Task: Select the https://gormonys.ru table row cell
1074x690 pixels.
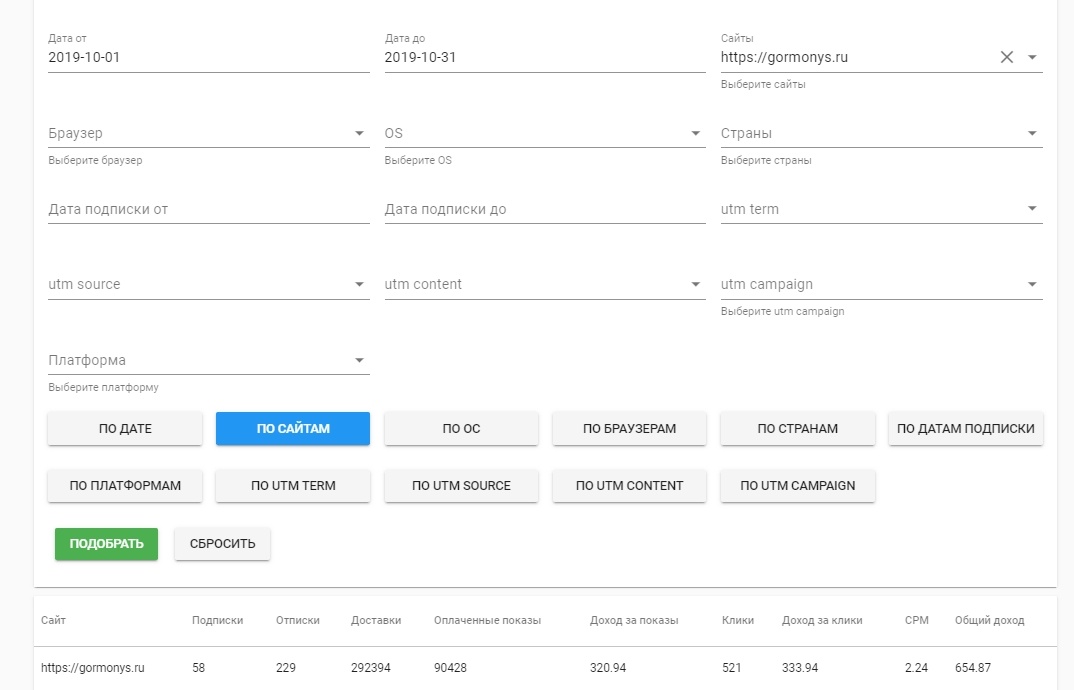Action: point(92,667)
